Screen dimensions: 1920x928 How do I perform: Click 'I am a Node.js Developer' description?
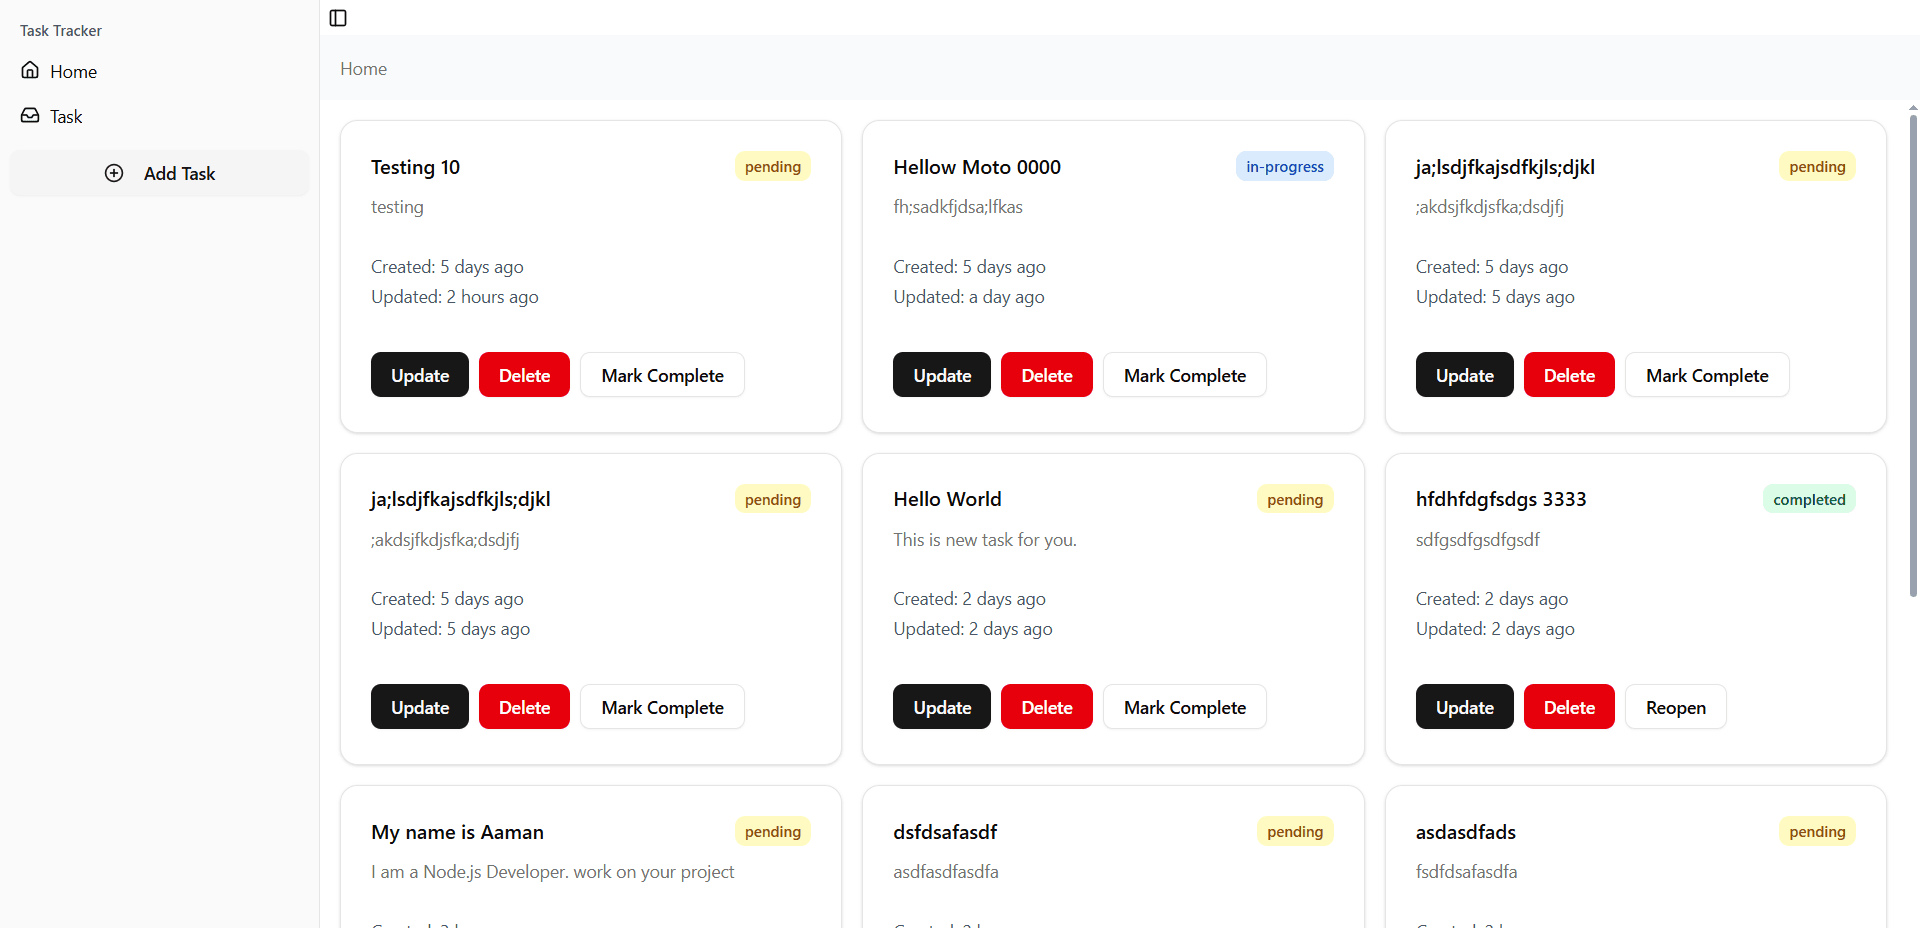pyautogui.click(x=552, y=872)
